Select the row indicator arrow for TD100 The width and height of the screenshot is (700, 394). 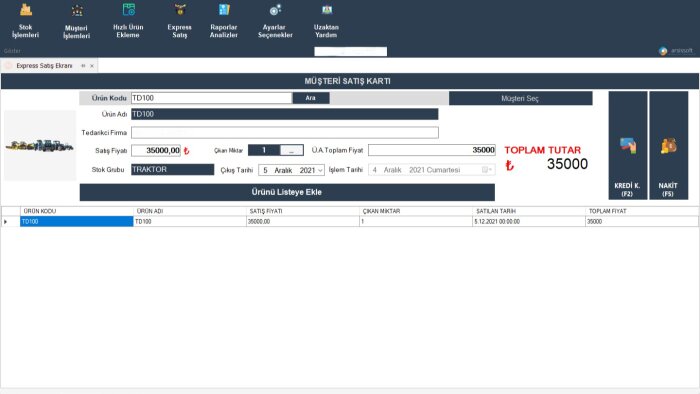6,222
